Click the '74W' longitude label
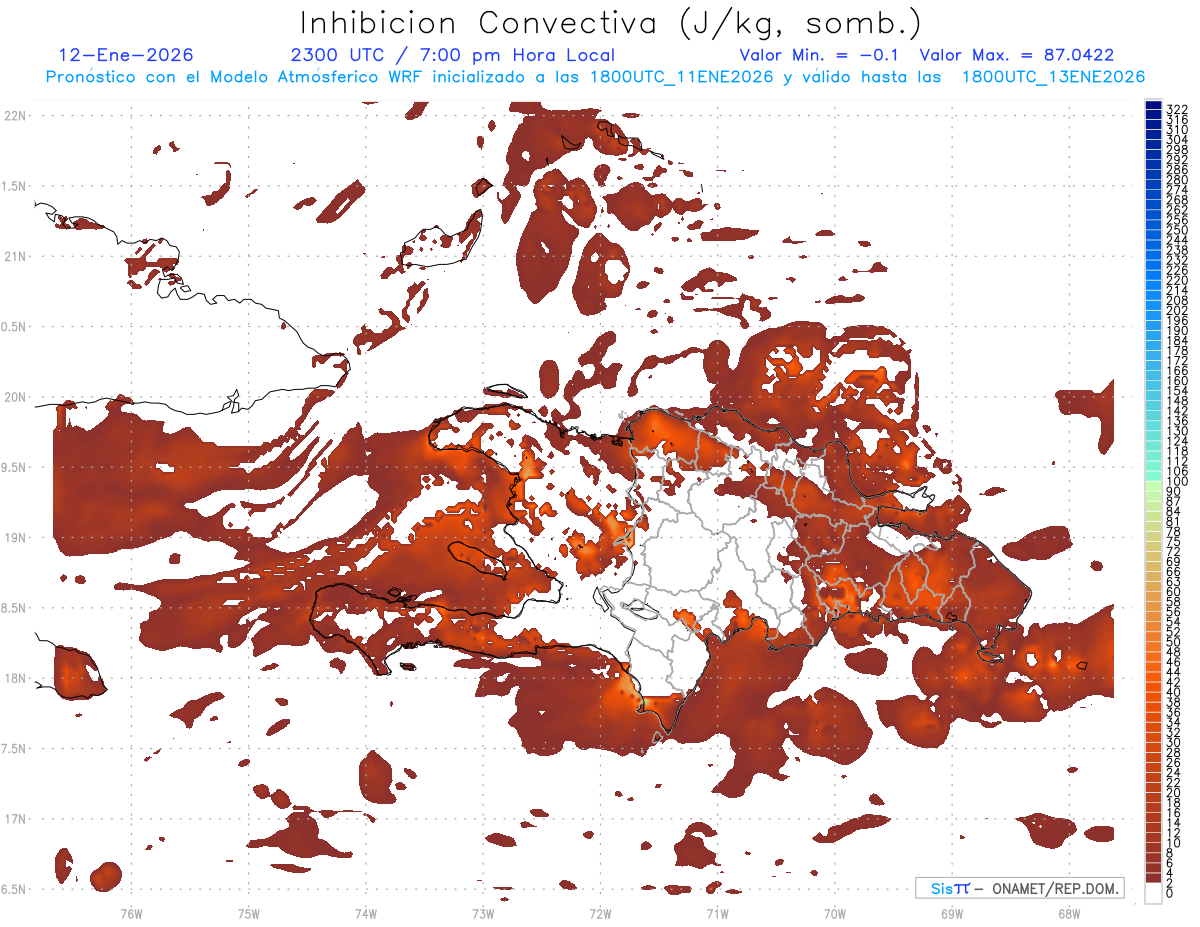This screenshot has height=927, width=1200. [366, 912]
